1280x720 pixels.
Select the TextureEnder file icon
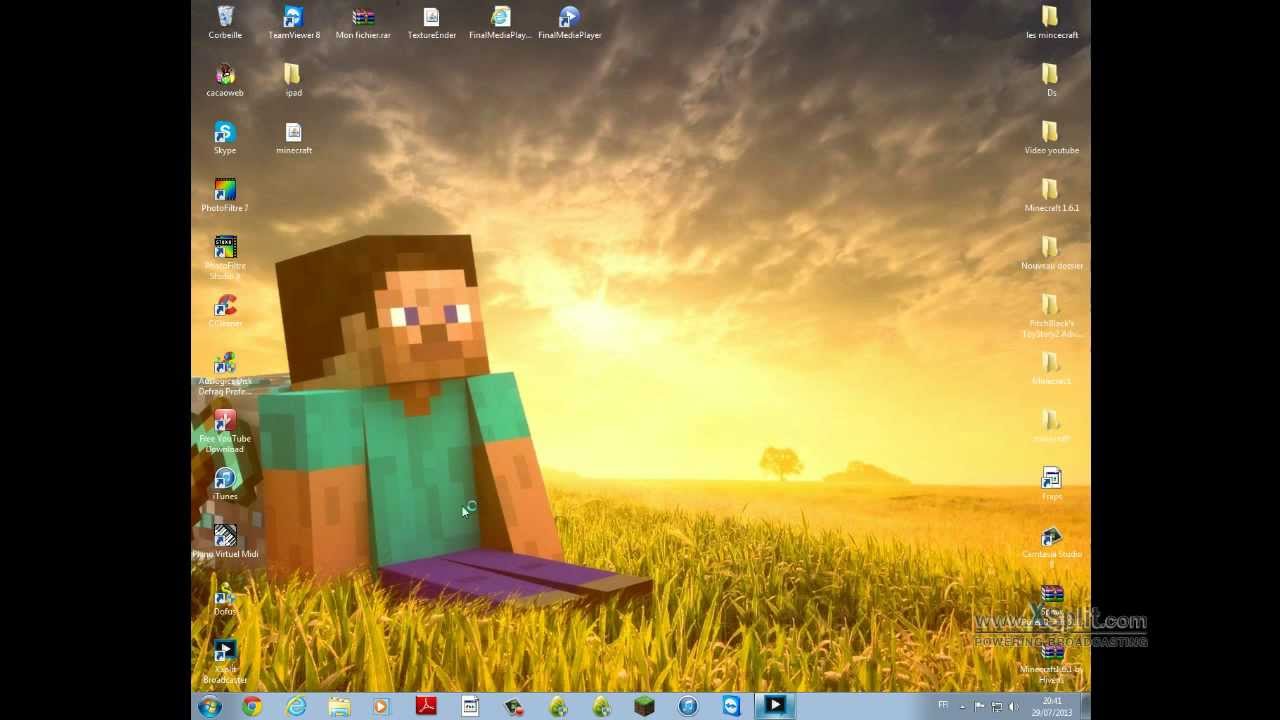[432, 23]
